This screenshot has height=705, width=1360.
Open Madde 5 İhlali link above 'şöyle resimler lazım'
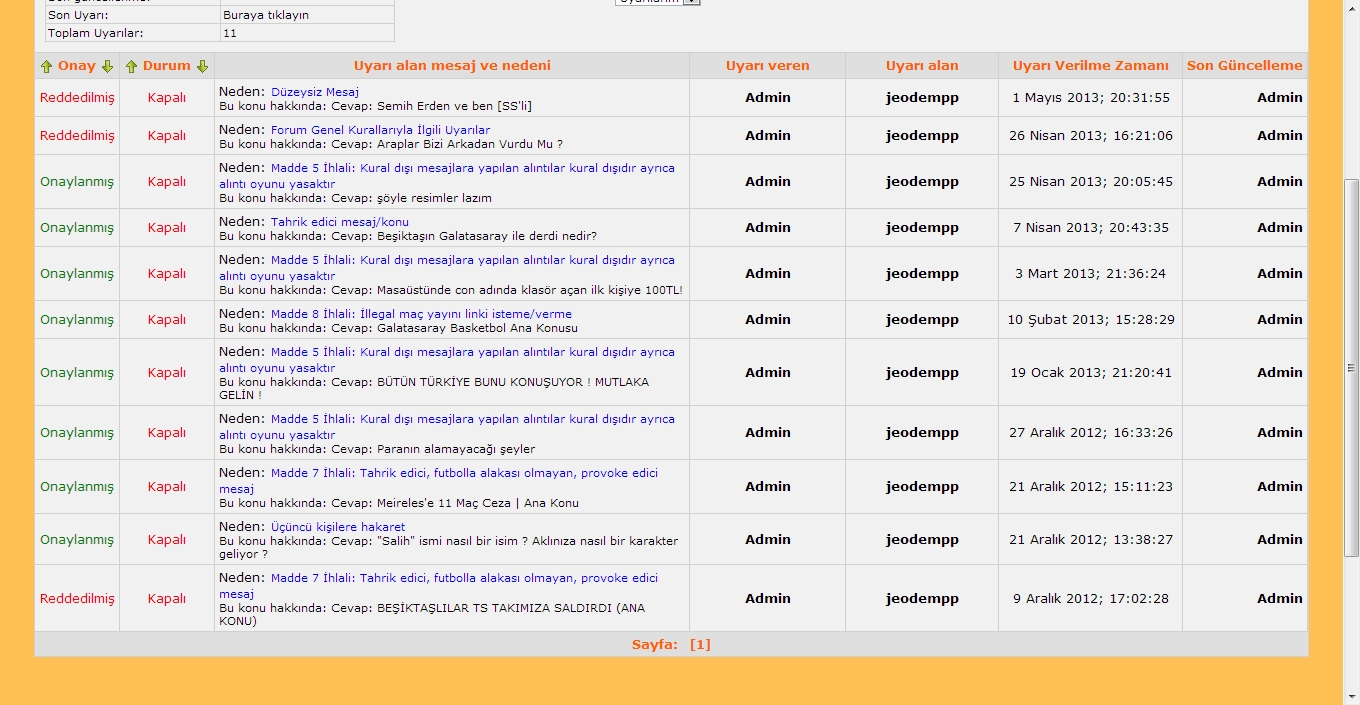447,176
